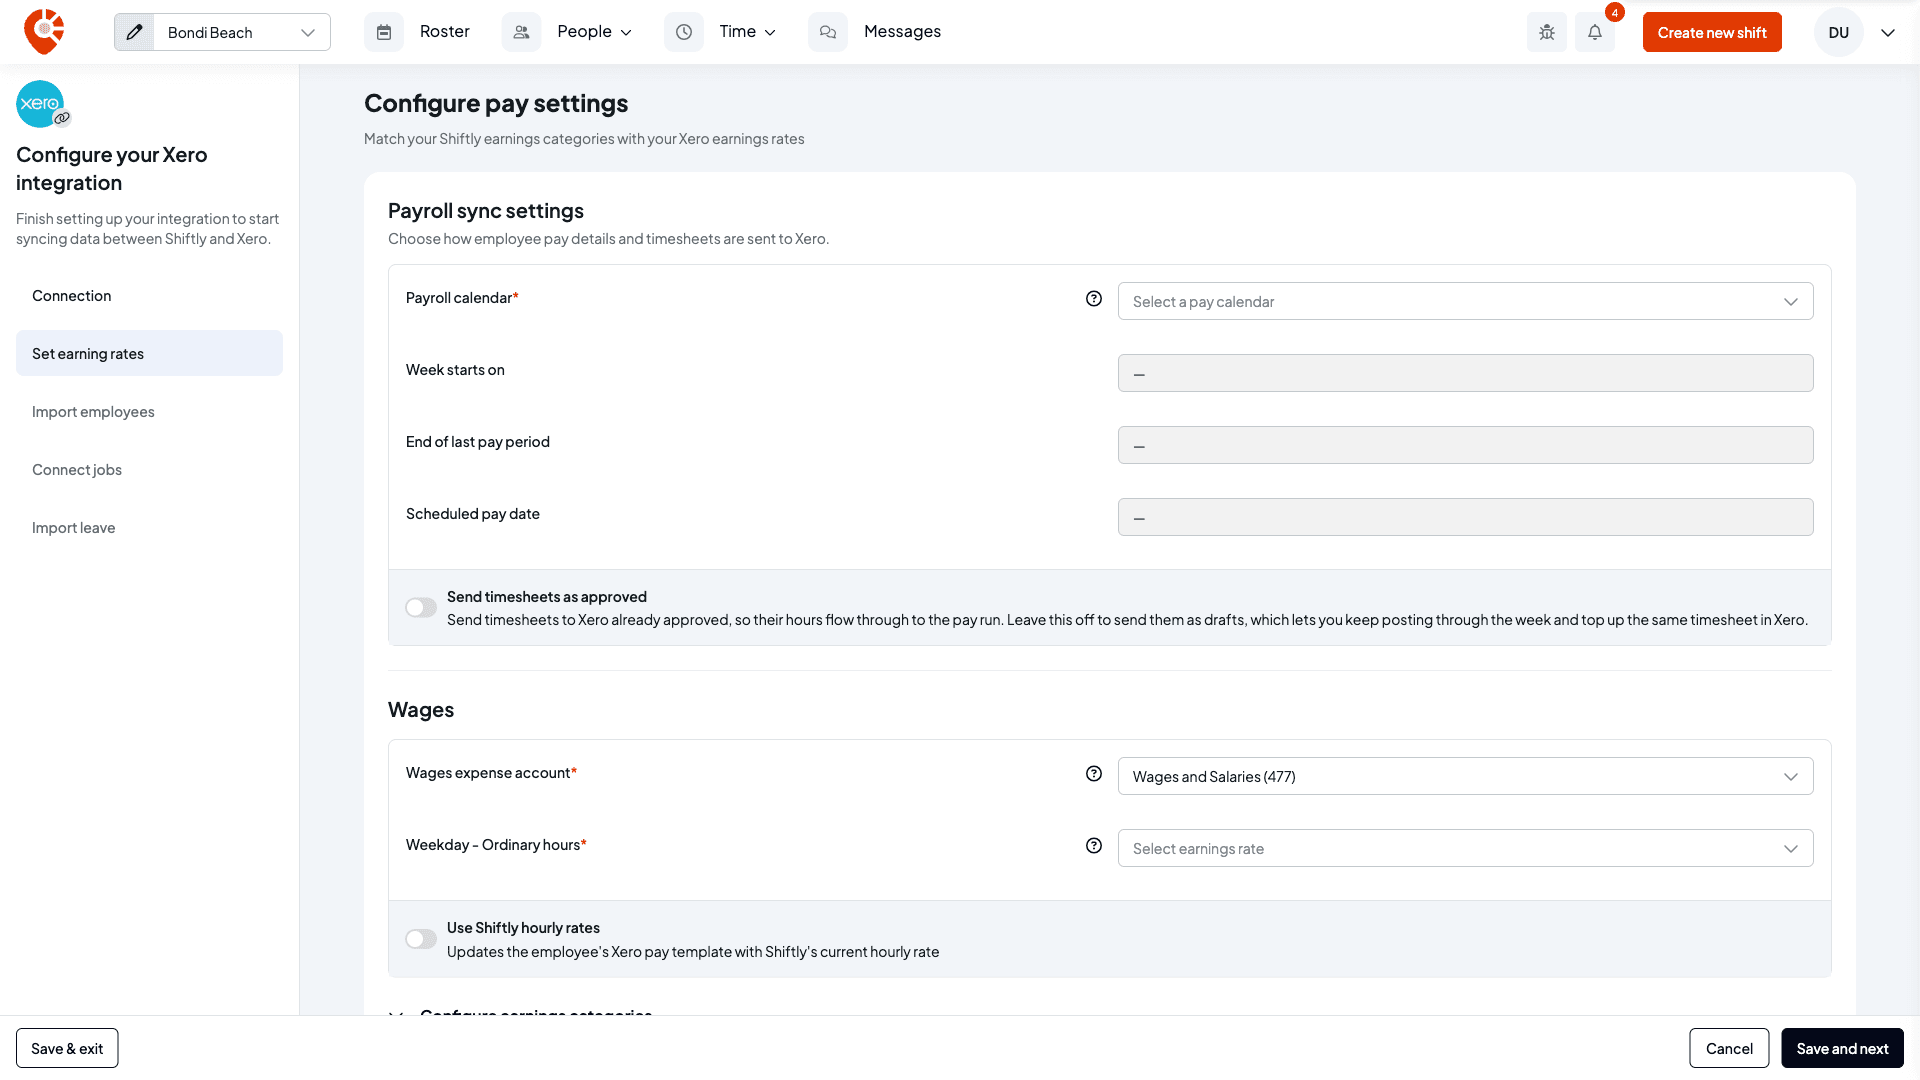Click the Weekday - Ordinary hours label
The image size is (1920, 1080).
(x=496, y=845)
